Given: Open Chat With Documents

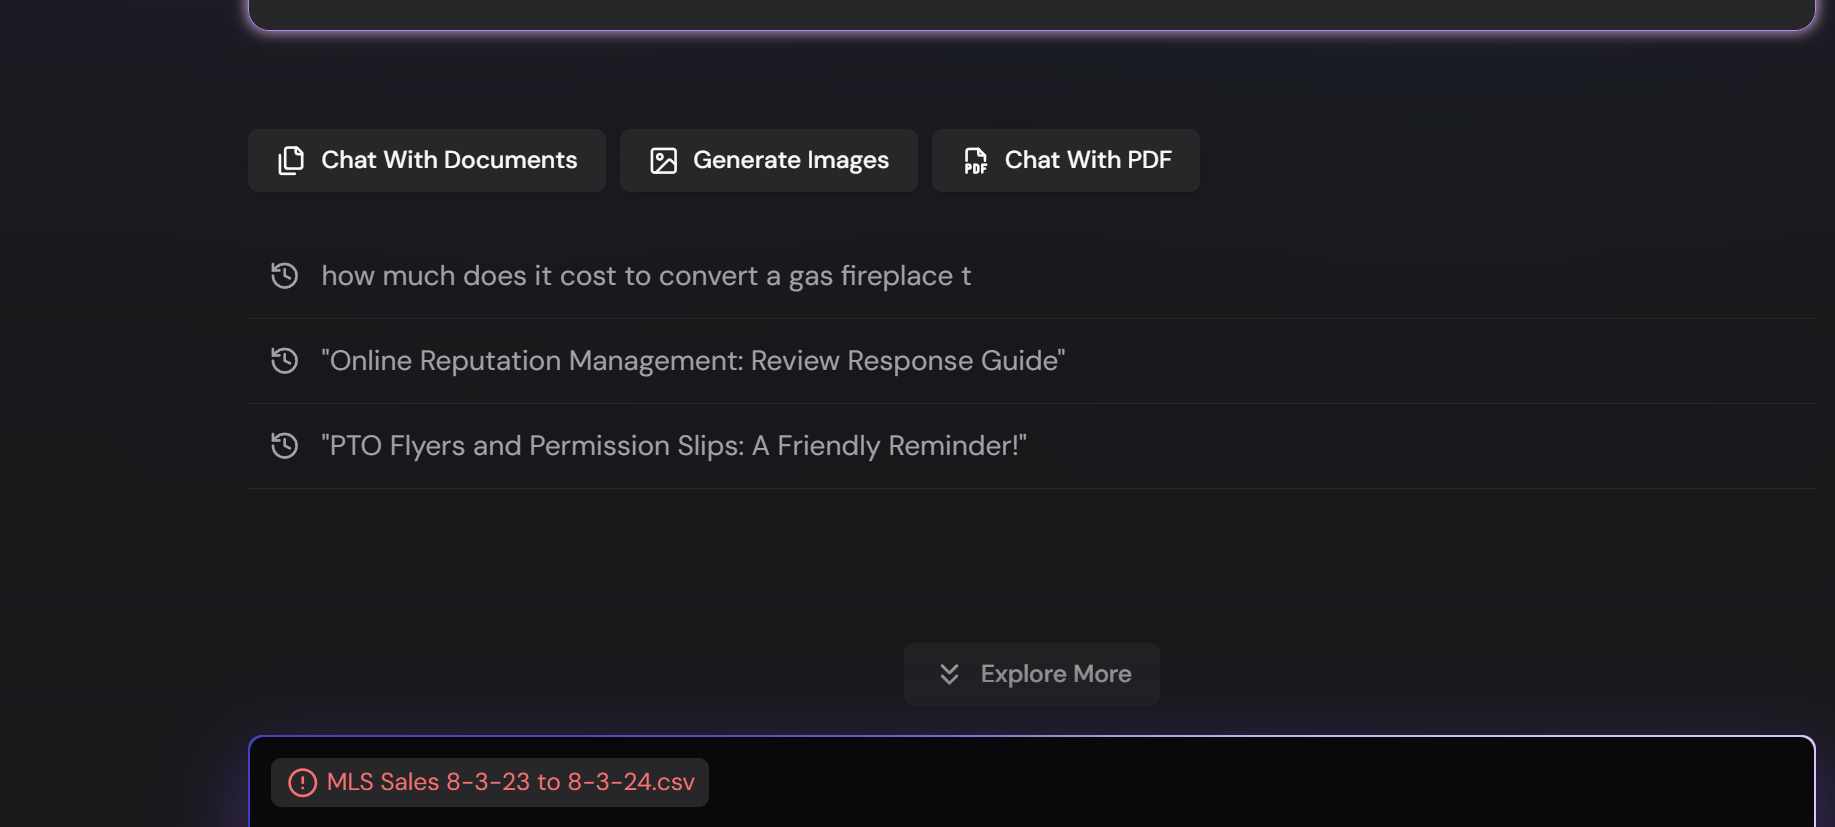Looking at the screenshot, I should click(427, 160).
